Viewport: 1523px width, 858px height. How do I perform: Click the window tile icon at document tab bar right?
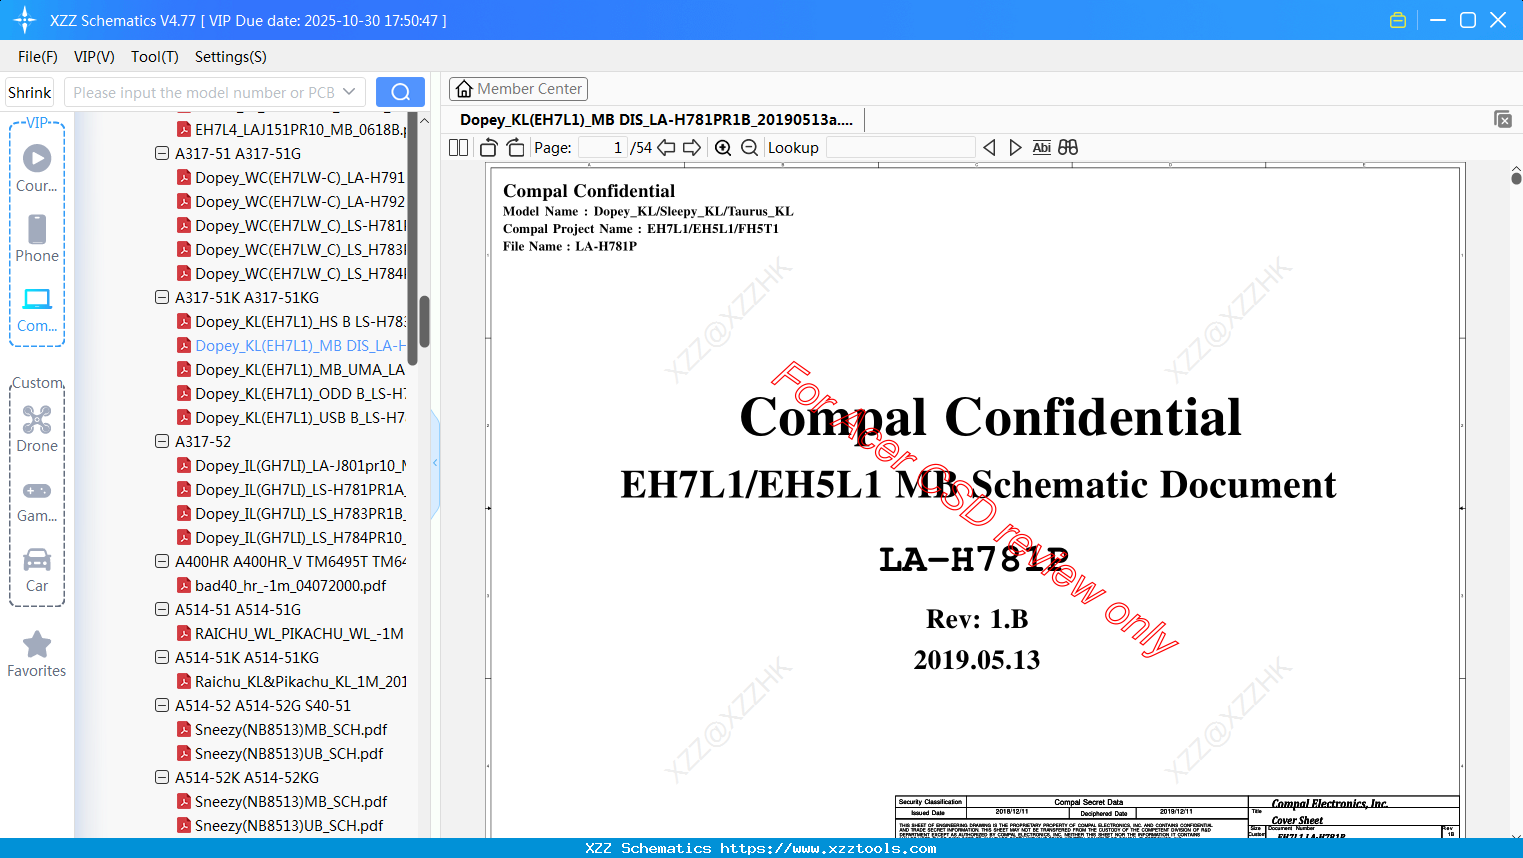pos(1503,119)
